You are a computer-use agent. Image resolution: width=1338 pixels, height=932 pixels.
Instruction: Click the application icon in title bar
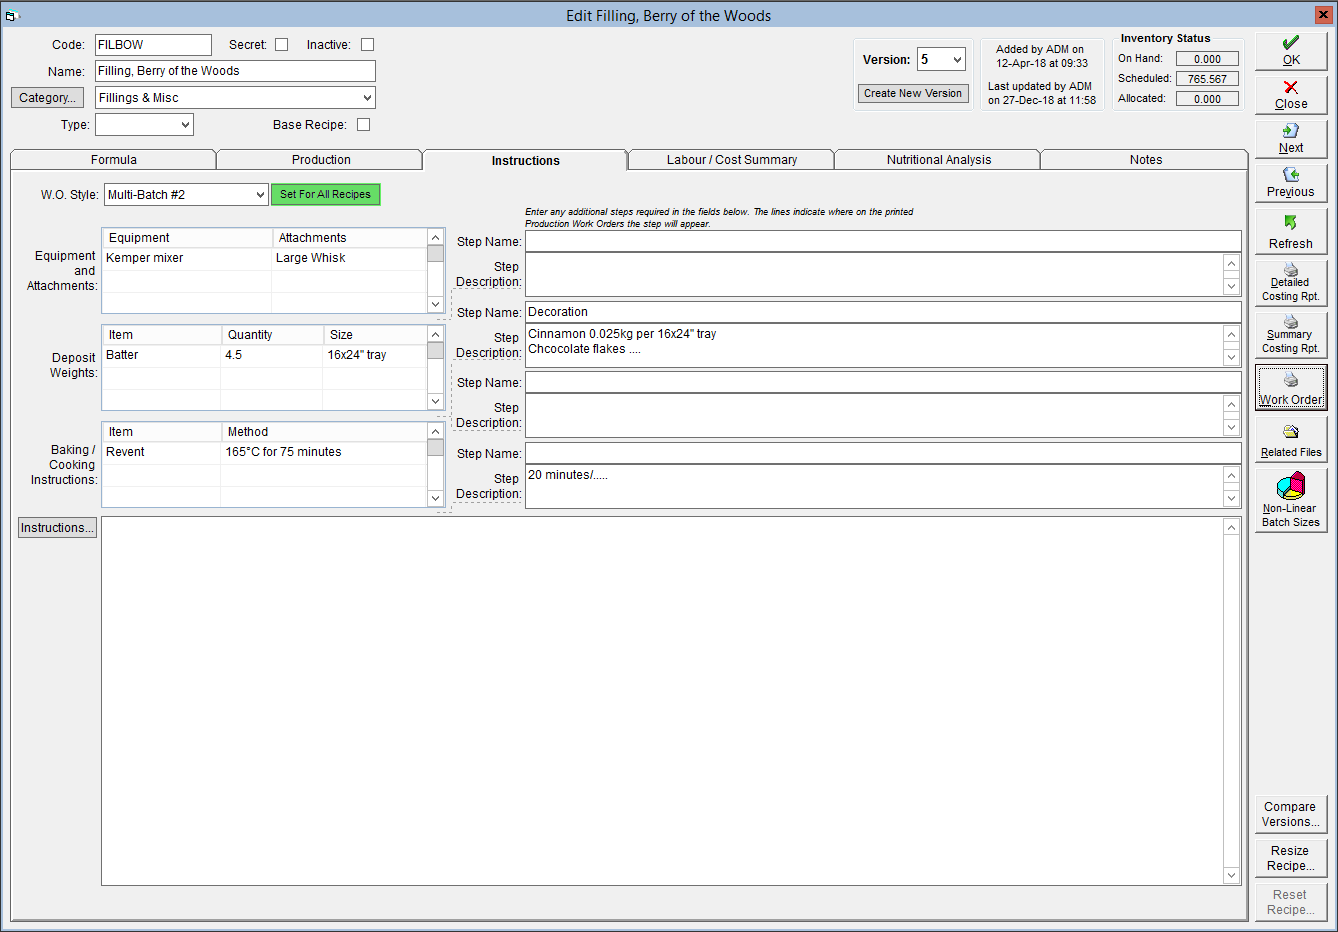[12, 15]
